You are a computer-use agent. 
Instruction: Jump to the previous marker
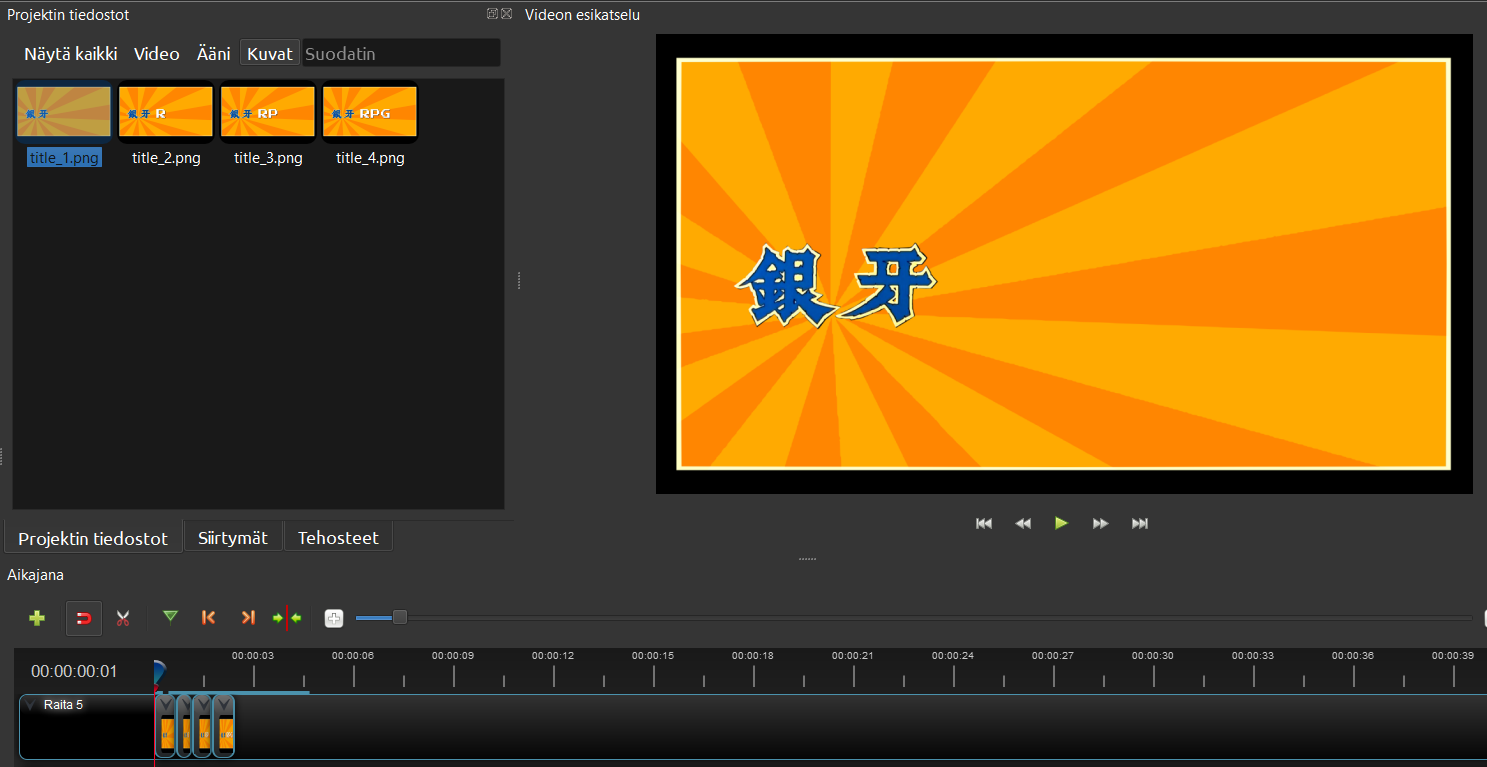[208, 618]
